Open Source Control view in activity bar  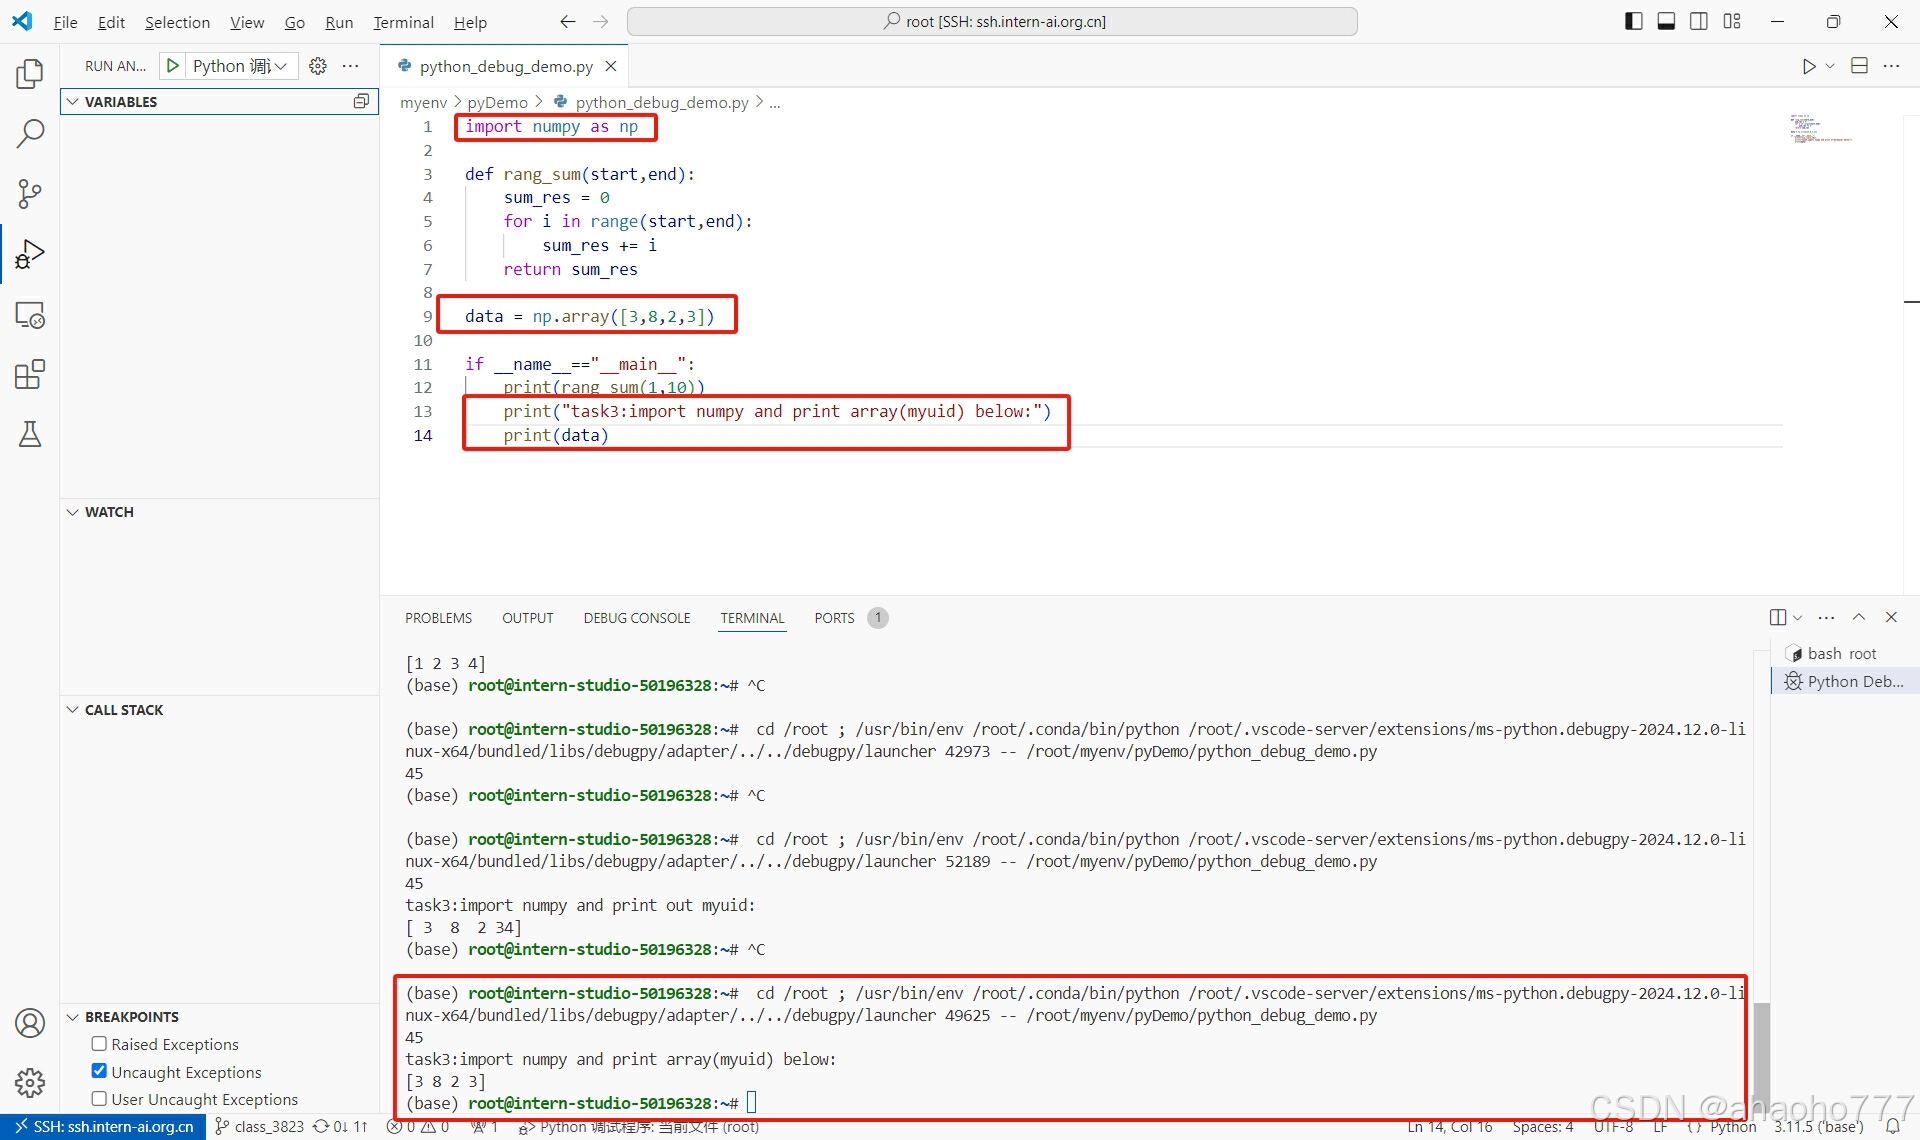point(30,193)
